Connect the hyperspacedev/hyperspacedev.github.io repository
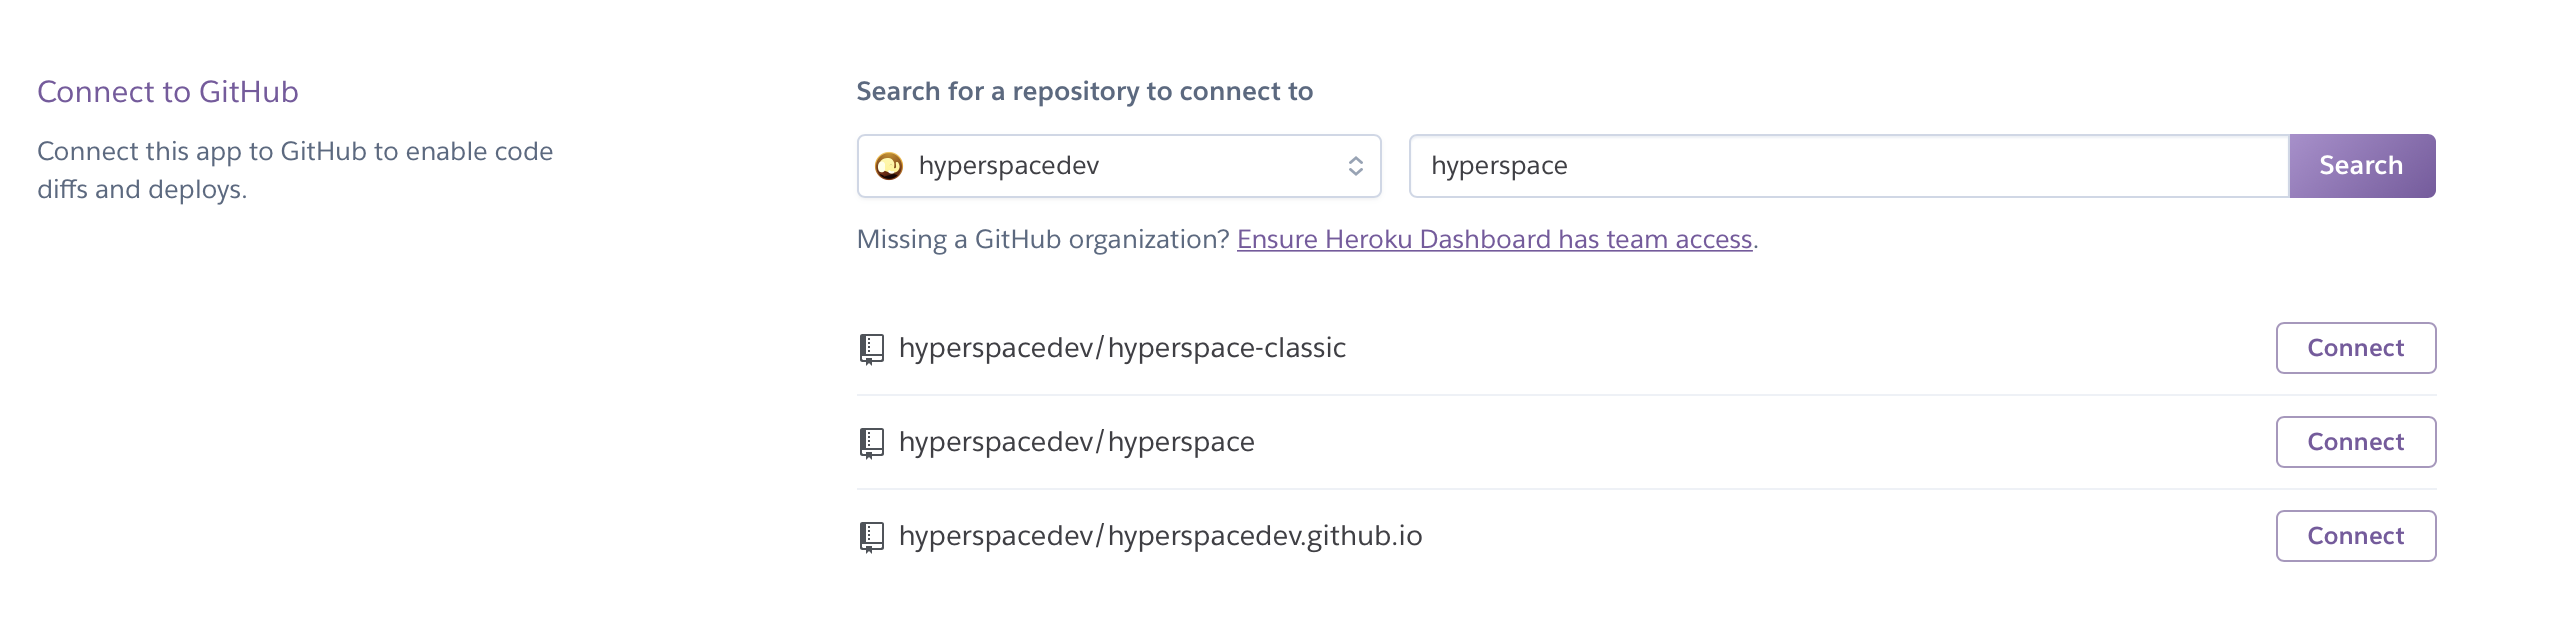The width and height of the screenshot is (2554, 632). coord(2356,536)
